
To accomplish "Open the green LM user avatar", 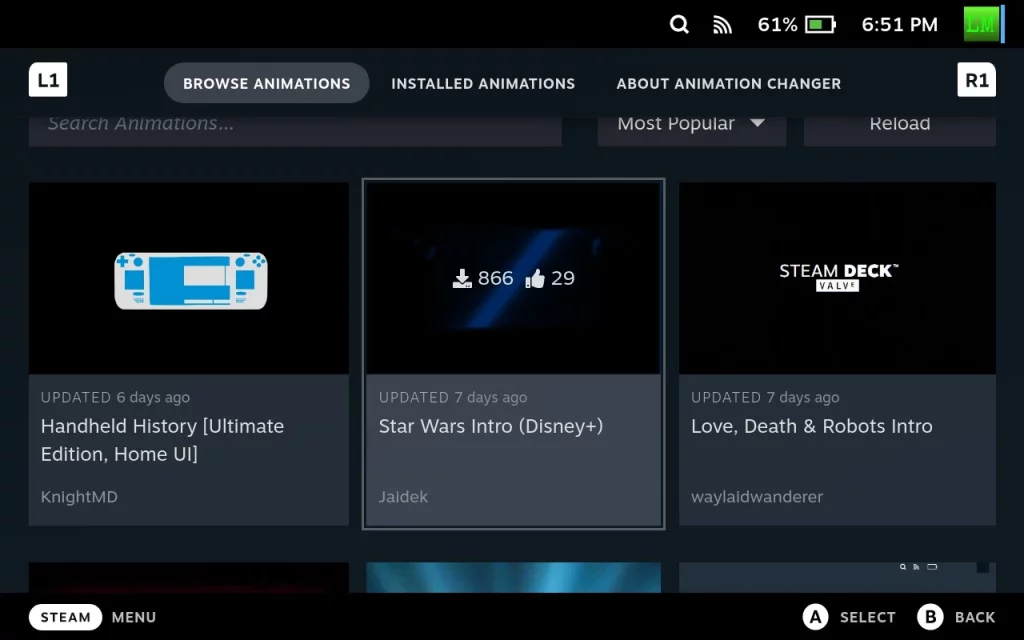I will (982, 24).
